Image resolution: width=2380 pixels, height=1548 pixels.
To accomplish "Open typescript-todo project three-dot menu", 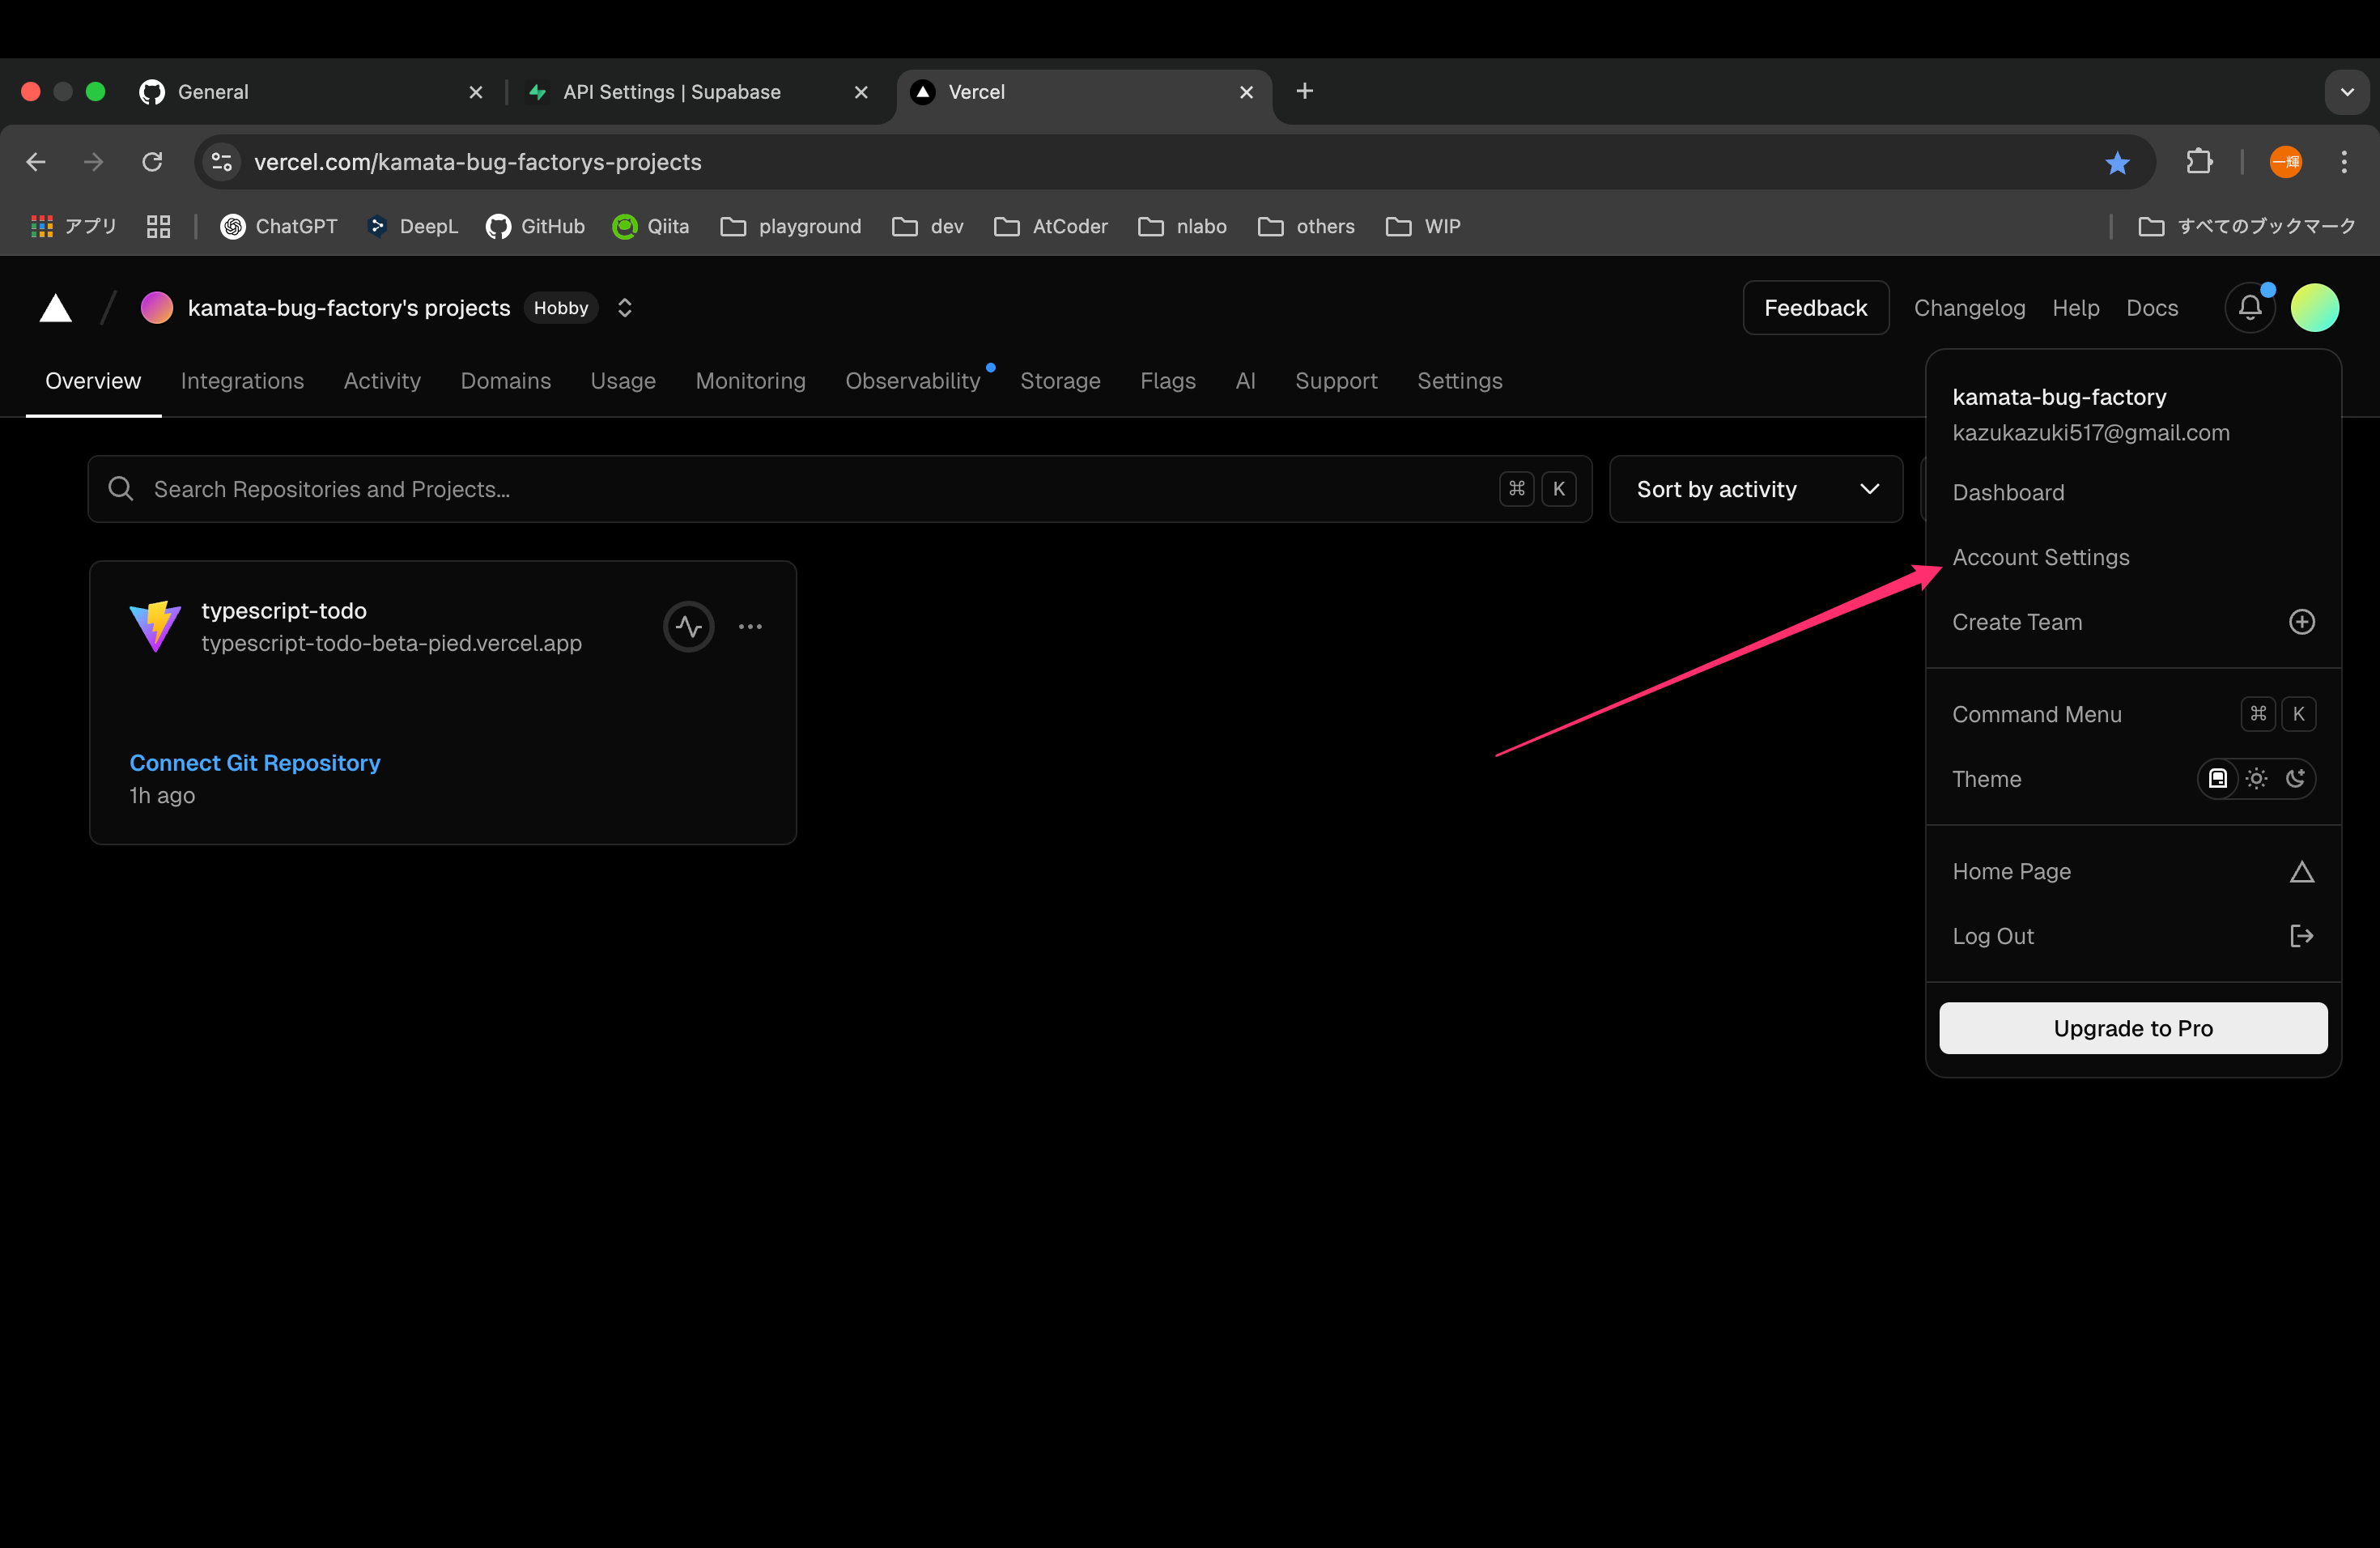I will [750, 627].
